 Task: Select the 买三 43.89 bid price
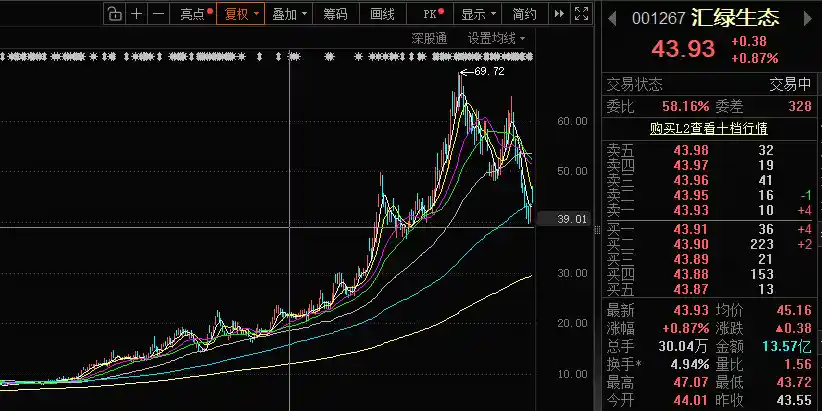pos(691,259)
